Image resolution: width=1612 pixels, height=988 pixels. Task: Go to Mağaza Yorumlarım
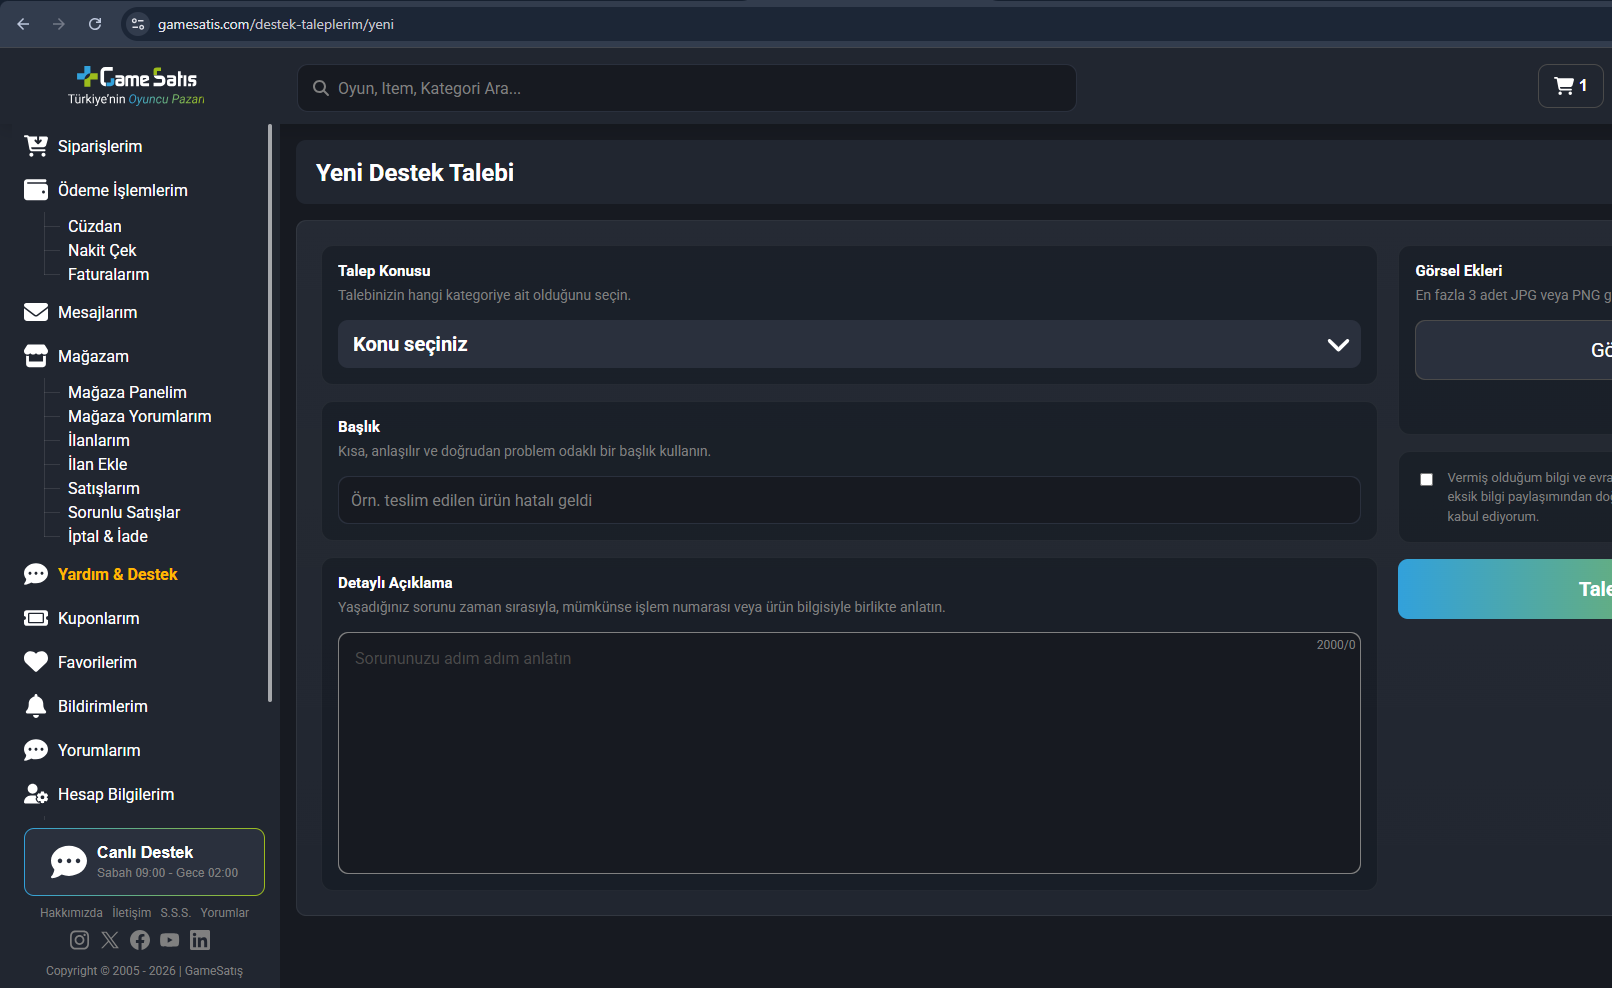140,416
